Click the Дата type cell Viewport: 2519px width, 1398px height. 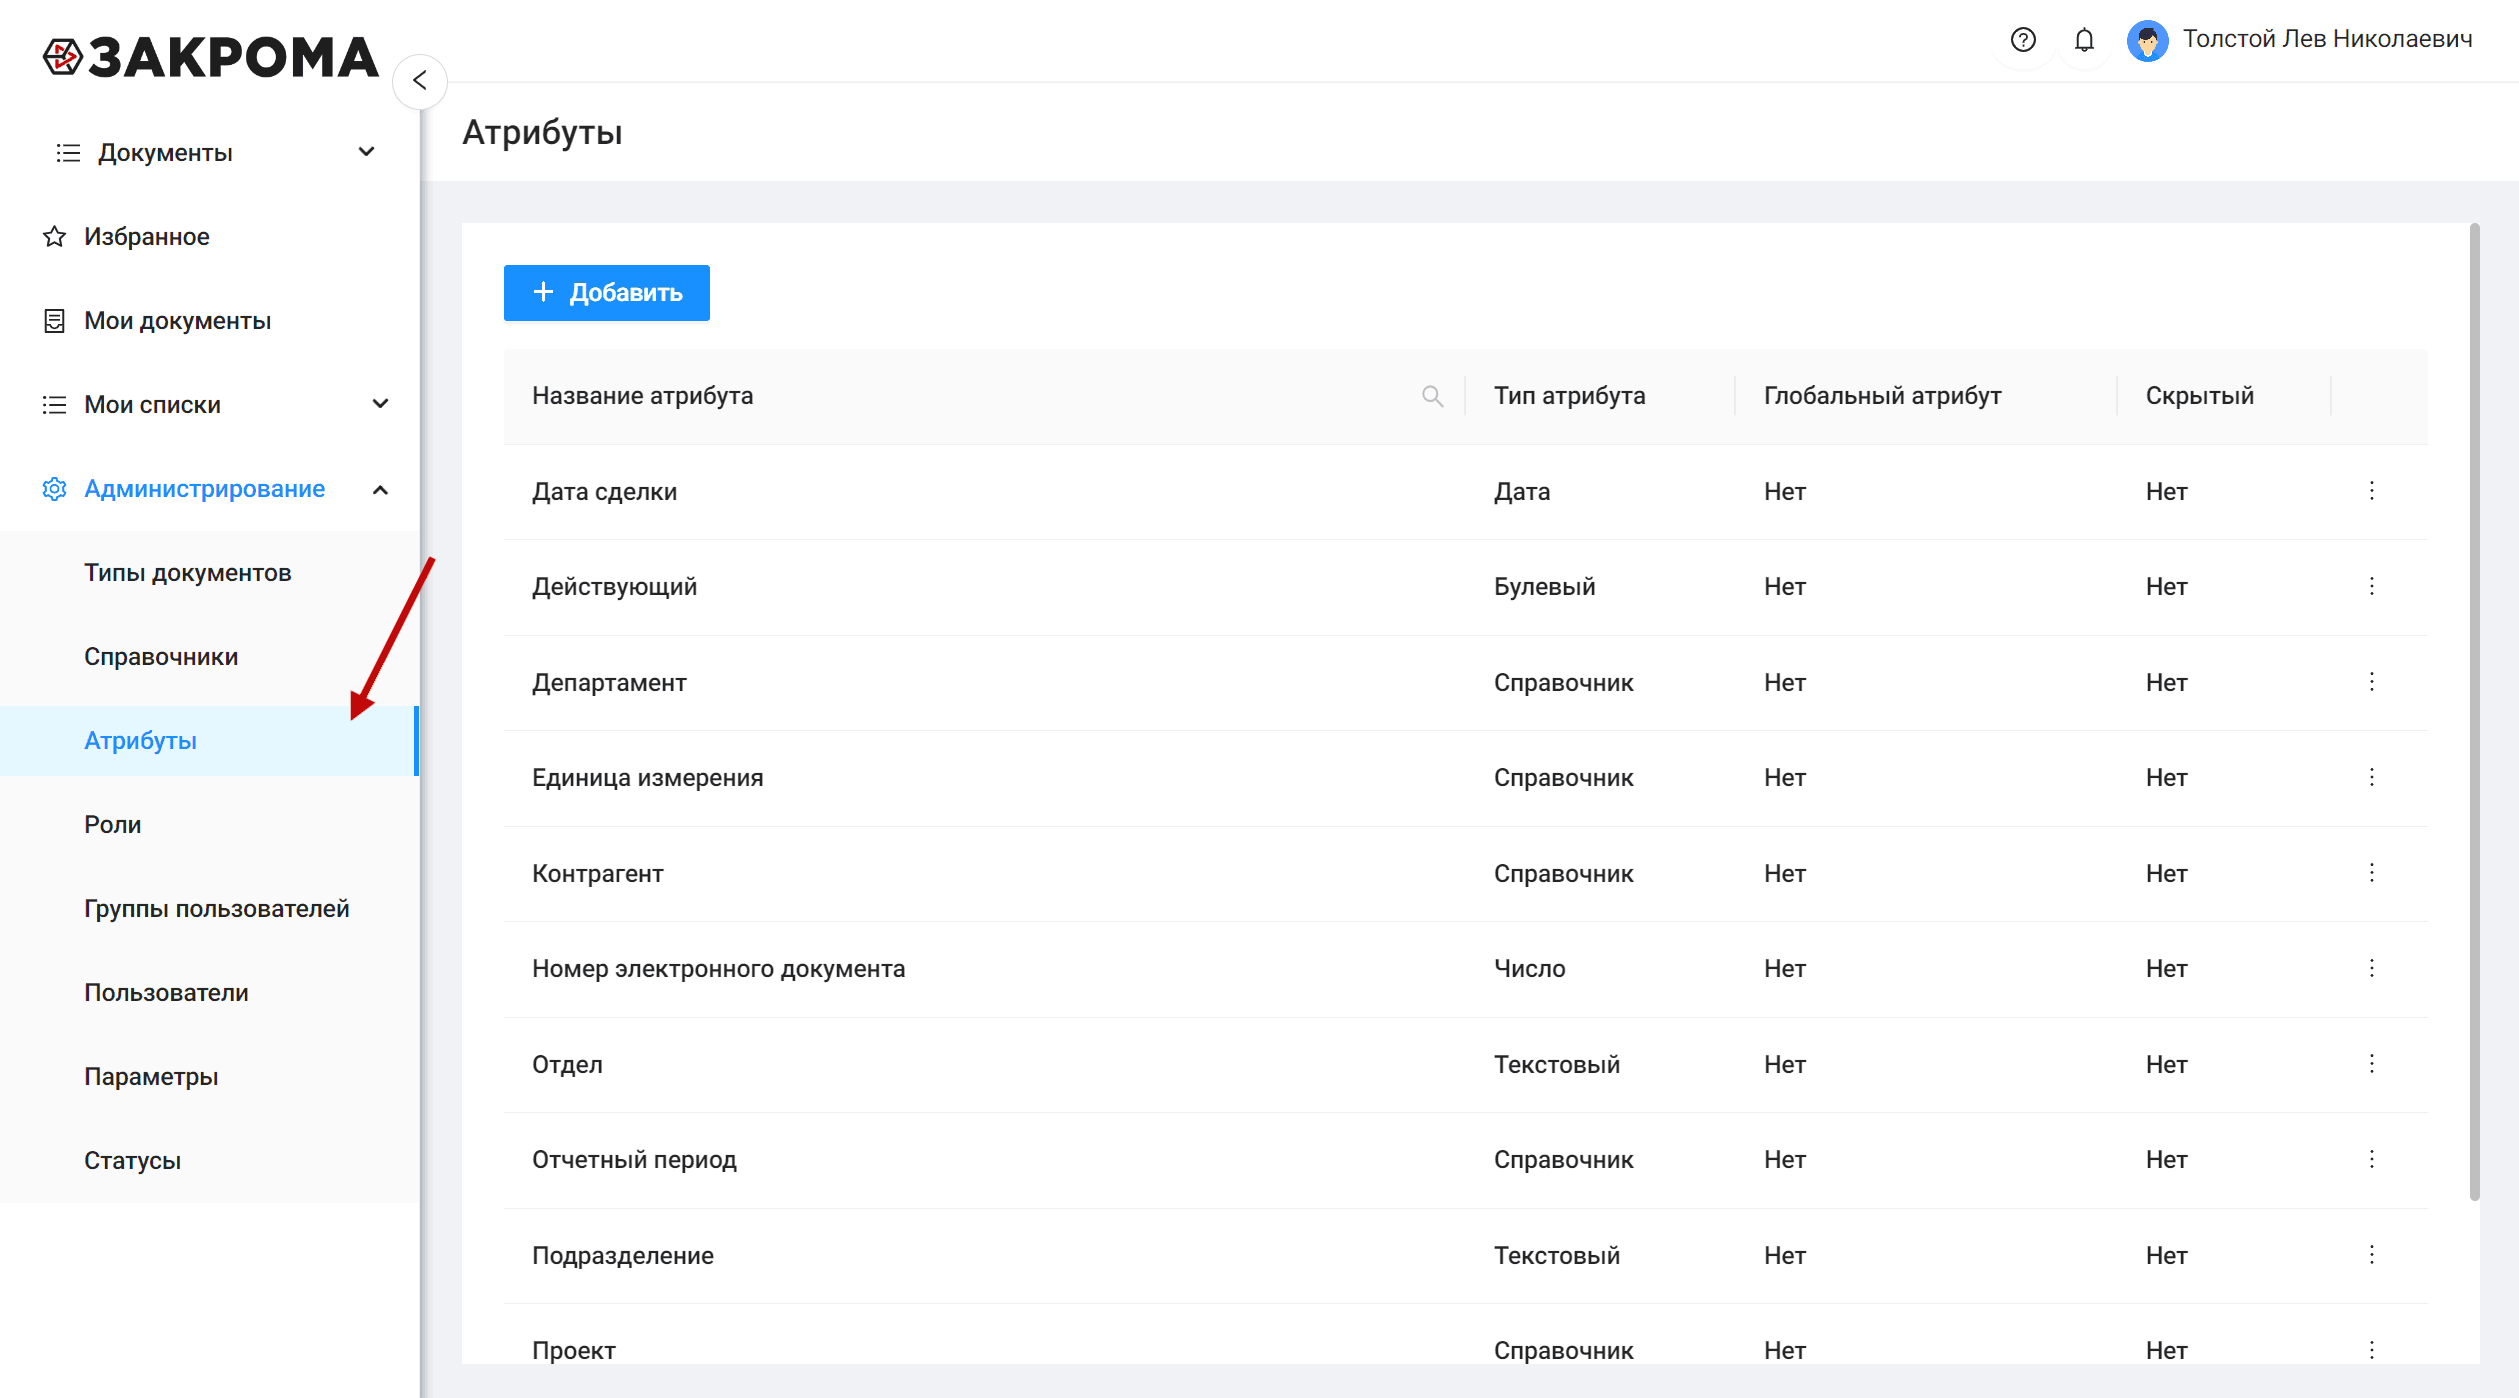pos(1521,492)
